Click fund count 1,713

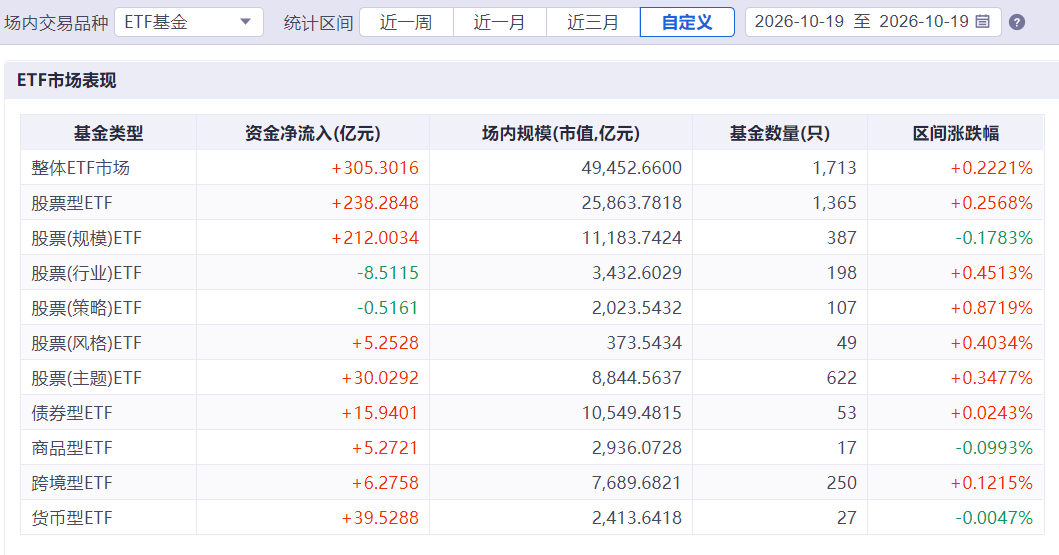tap(835, 167)
